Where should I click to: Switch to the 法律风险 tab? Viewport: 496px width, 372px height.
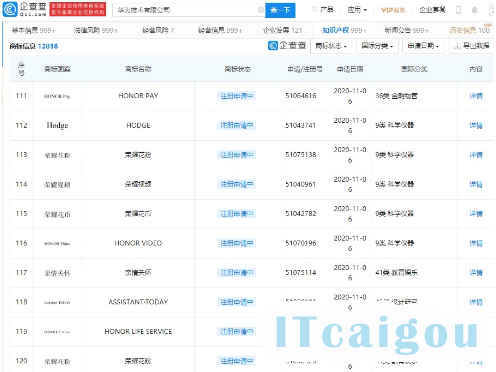[x=96, y=30]
